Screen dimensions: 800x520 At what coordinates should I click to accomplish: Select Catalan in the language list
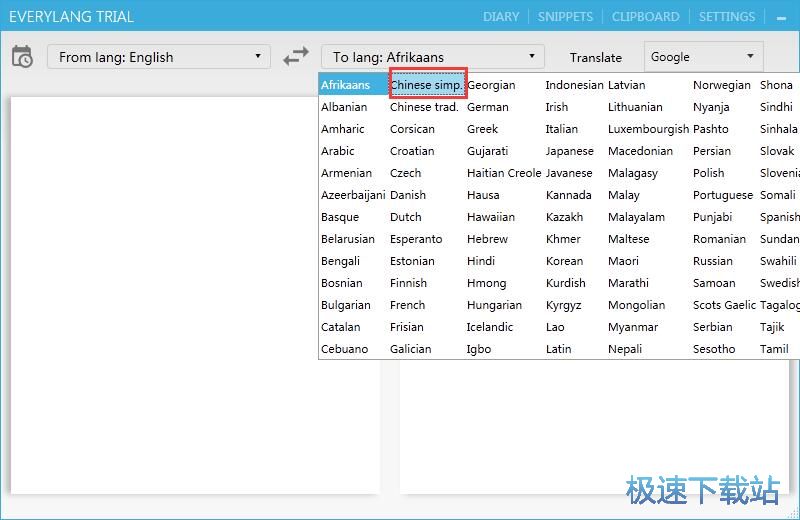coord(340,327)
